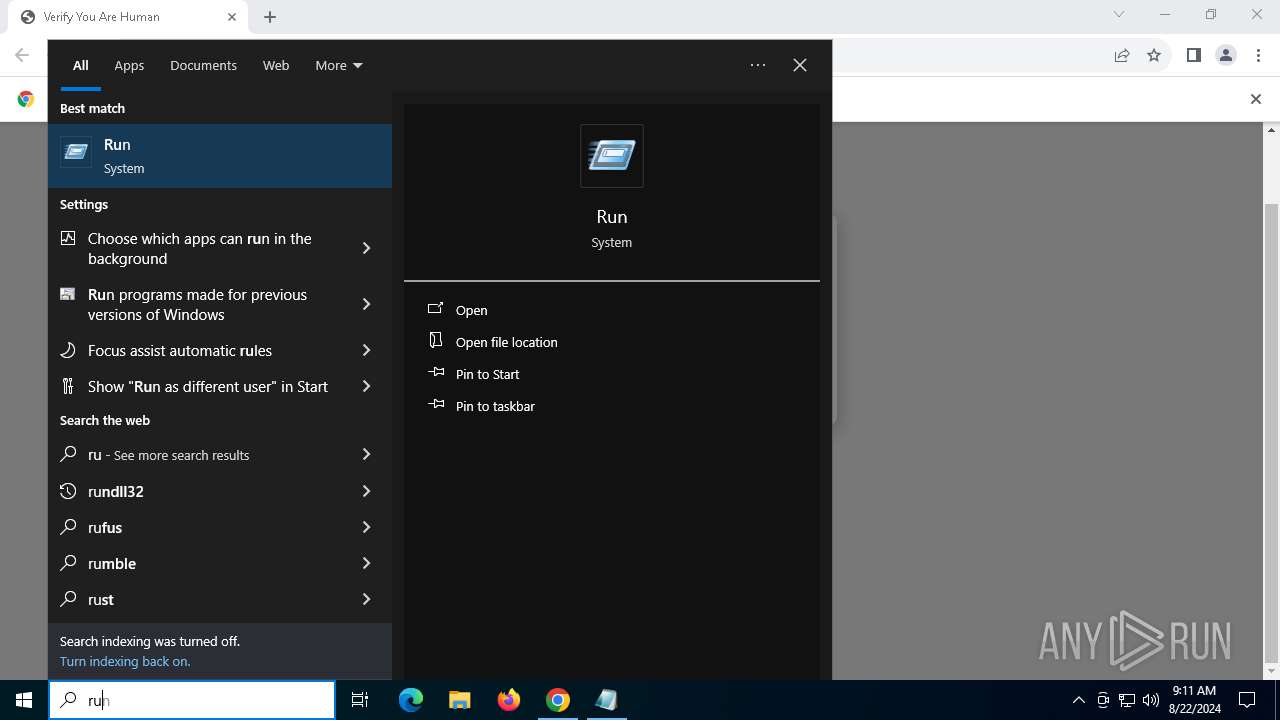The width and height of the screenshot is (1280, 720).
Task: Open 'Choose which apps can run in background' setting
Action: (200, 248)
